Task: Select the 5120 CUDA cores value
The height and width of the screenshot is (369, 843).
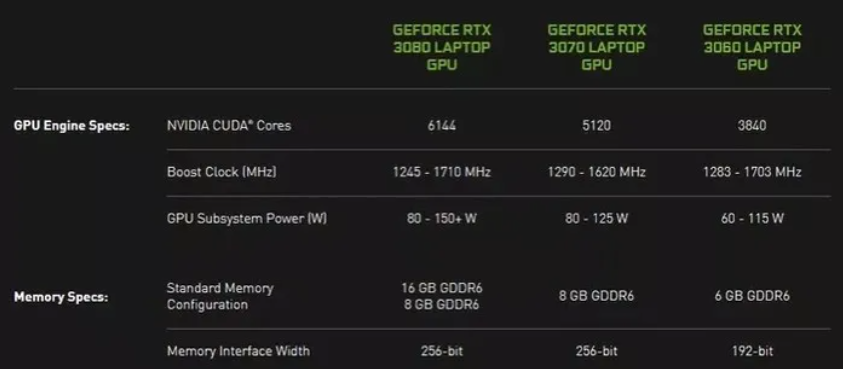Action: [597, 126]
